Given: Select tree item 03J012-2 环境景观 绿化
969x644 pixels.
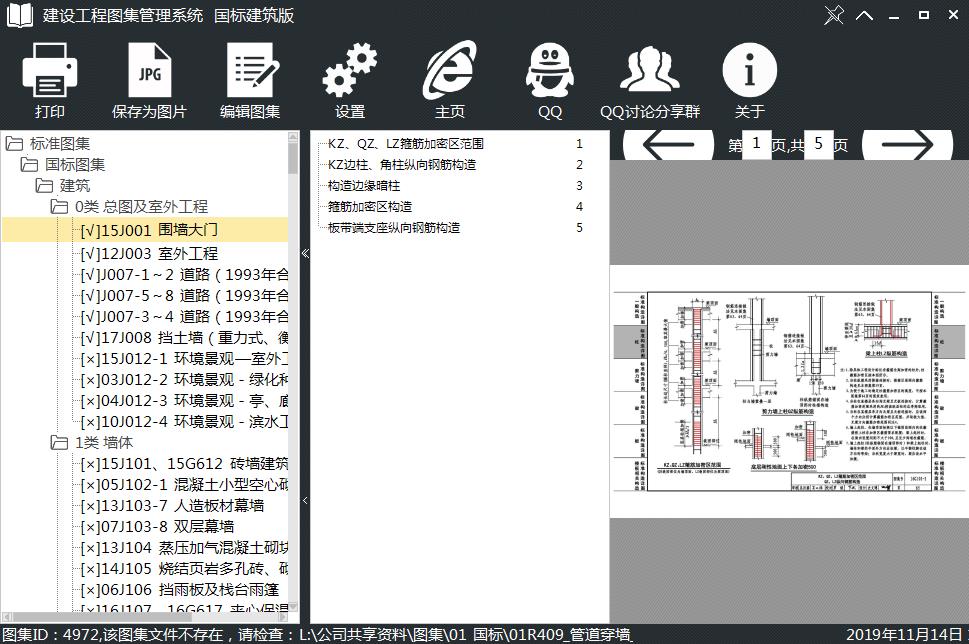Looking at the screenshot, I should tap(184, 379).
